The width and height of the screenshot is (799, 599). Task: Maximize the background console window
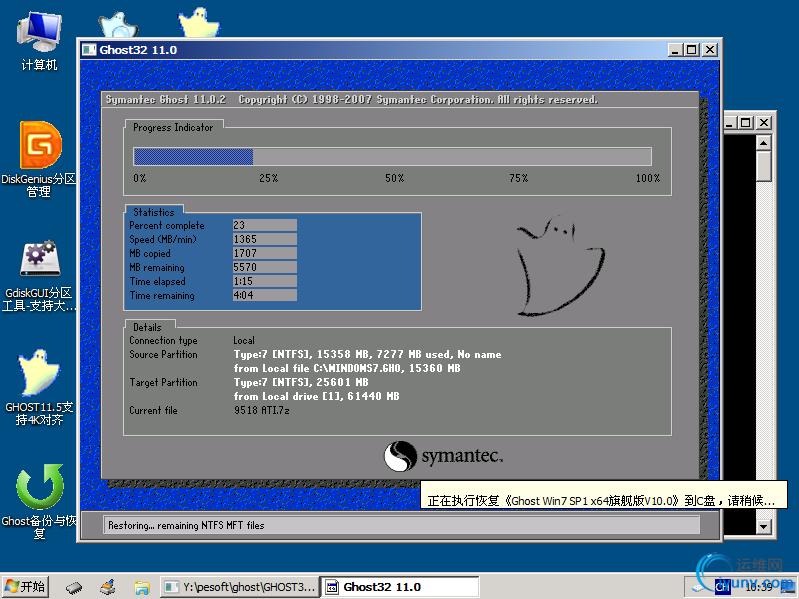pyautogui.click(x=746, y=123)
